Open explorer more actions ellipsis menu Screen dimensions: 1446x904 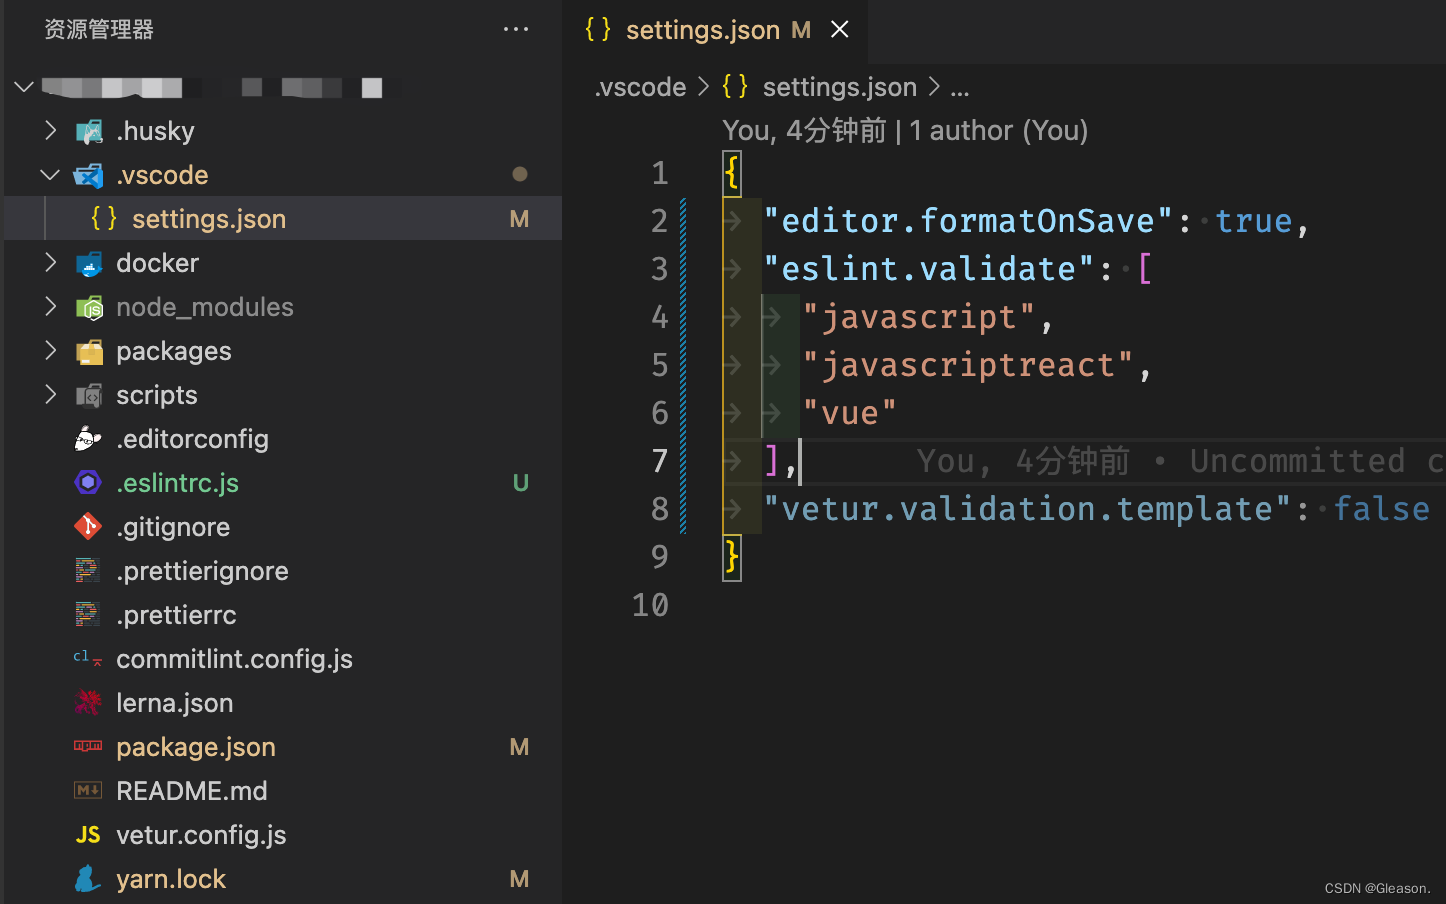point(516,29)
